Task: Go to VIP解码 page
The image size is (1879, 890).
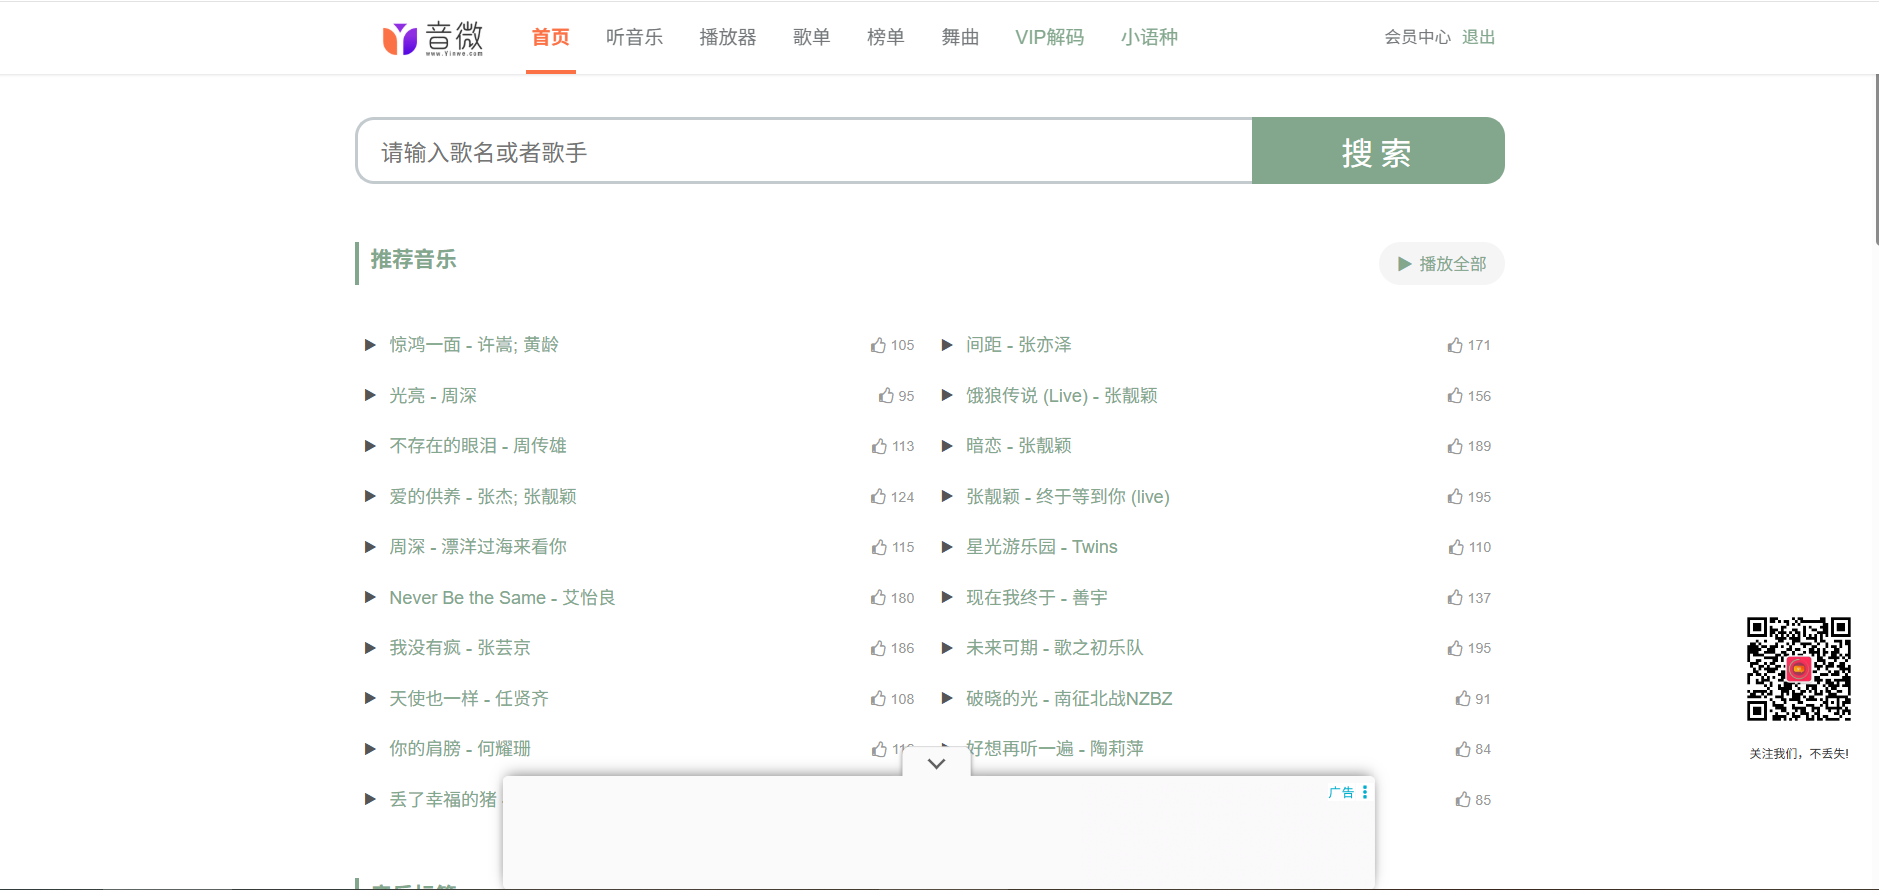Action: (1049, 38)
